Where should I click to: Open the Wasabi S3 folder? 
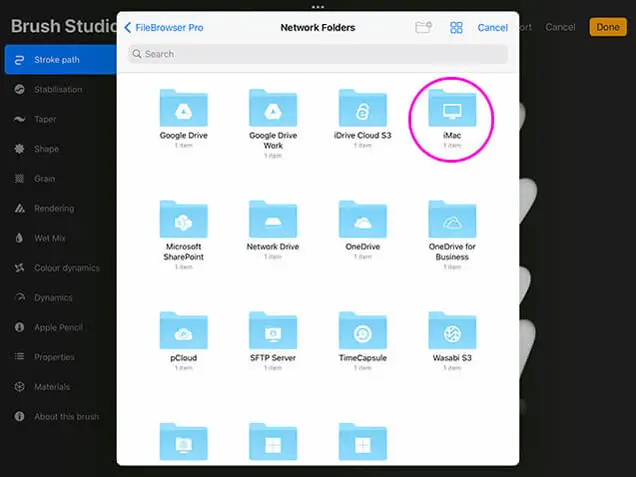coord(452,331)
